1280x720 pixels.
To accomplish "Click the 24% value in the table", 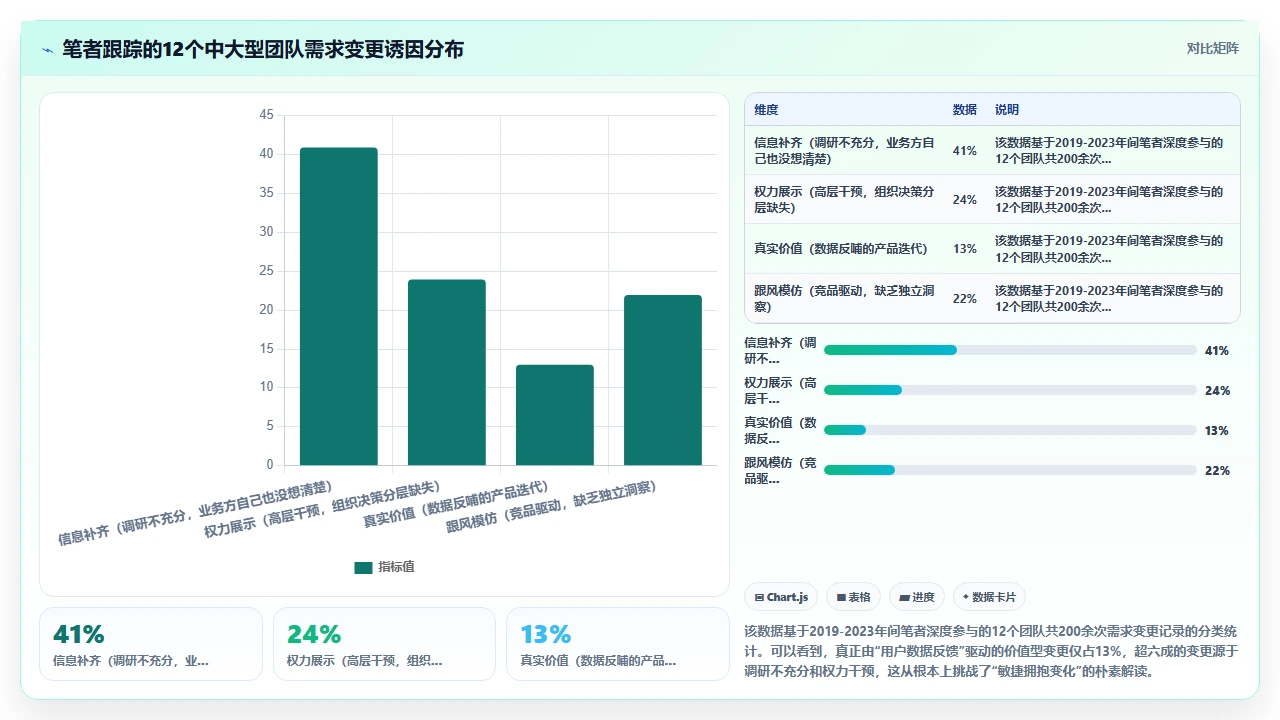I will pos(965,199).
